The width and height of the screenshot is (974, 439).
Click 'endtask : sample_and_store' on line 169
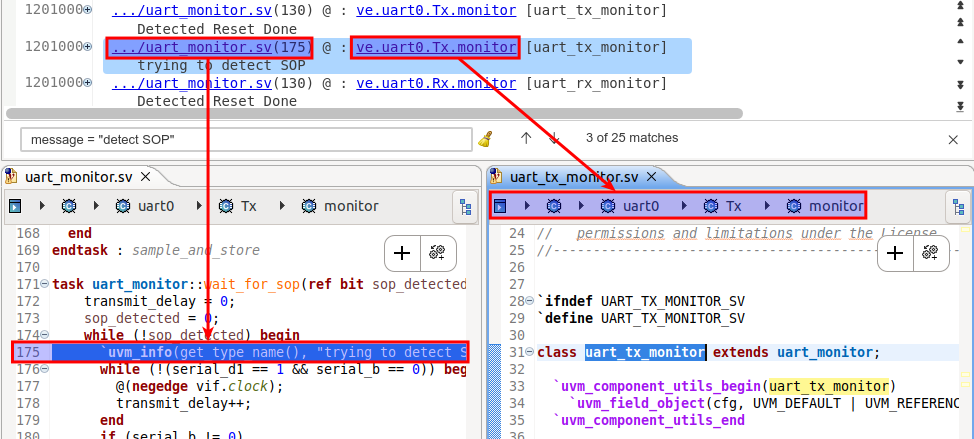156,250
